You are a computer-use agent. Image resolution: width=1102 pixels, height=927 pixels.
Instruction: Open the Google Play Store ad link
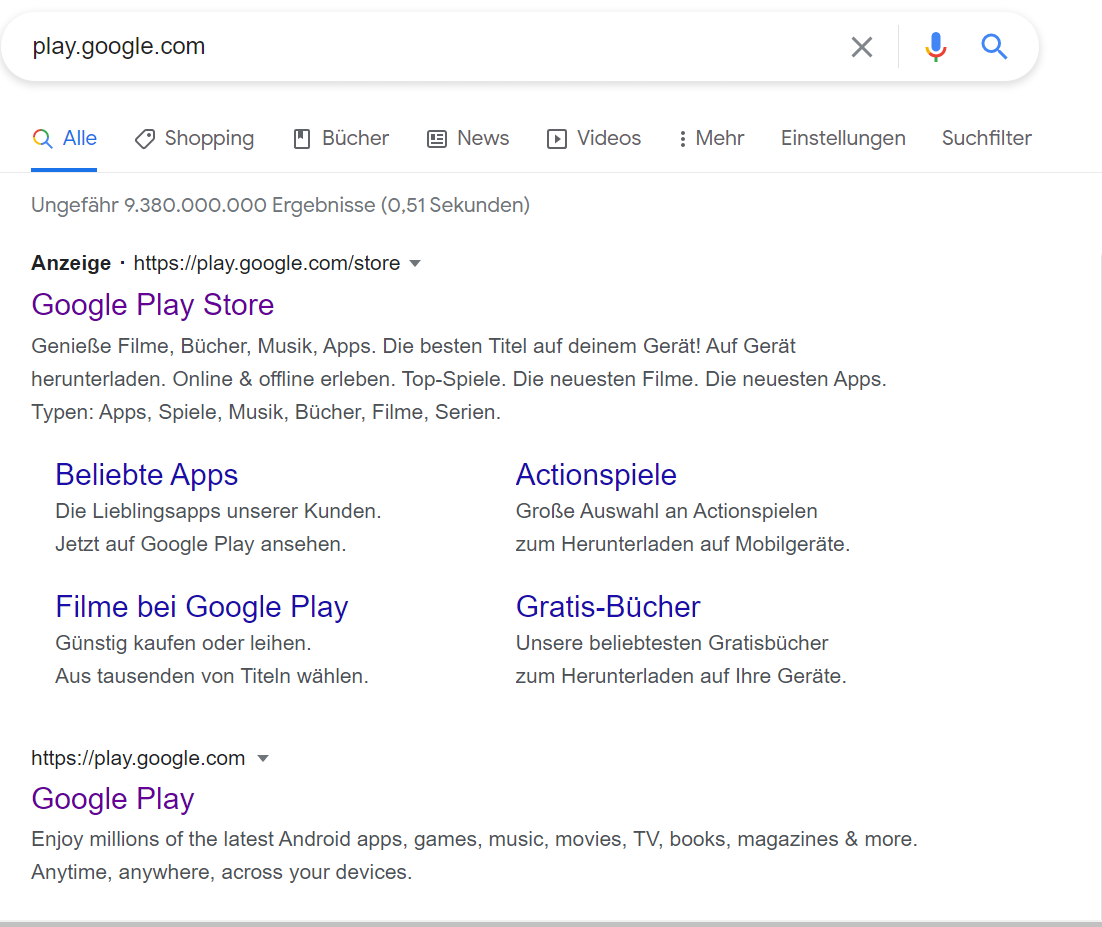[153, 305]
